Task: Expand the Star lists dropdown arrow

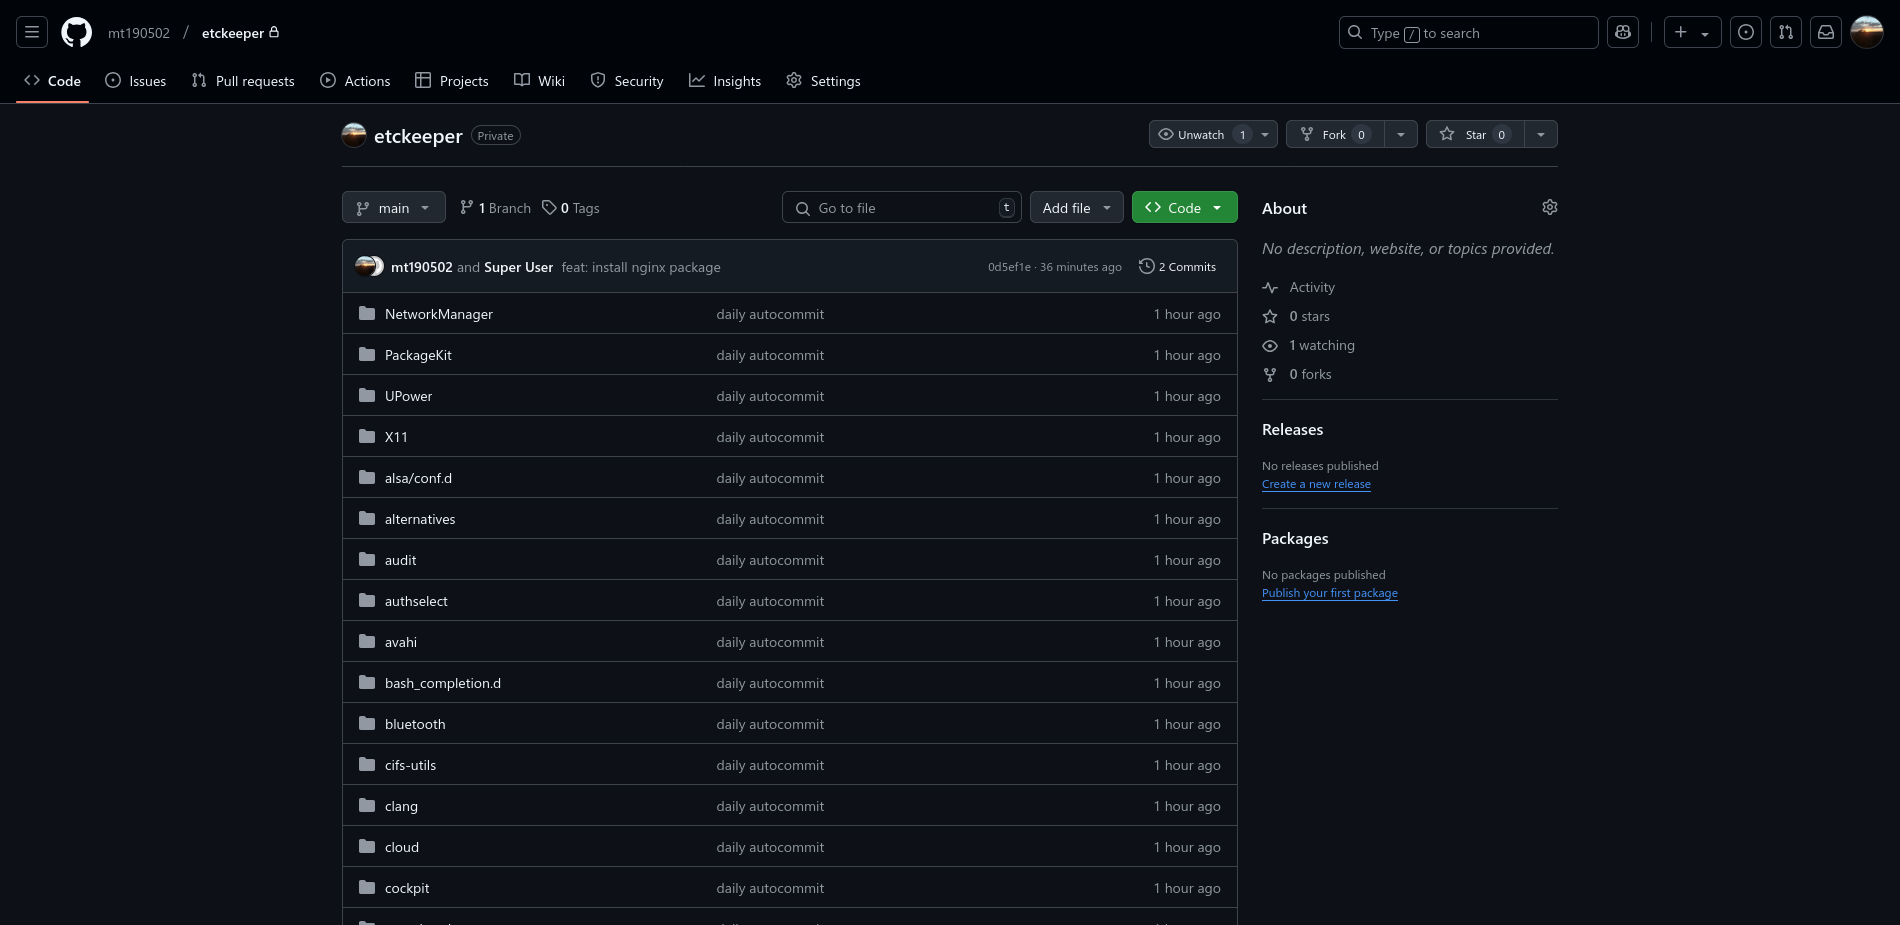Action: 1541,134
